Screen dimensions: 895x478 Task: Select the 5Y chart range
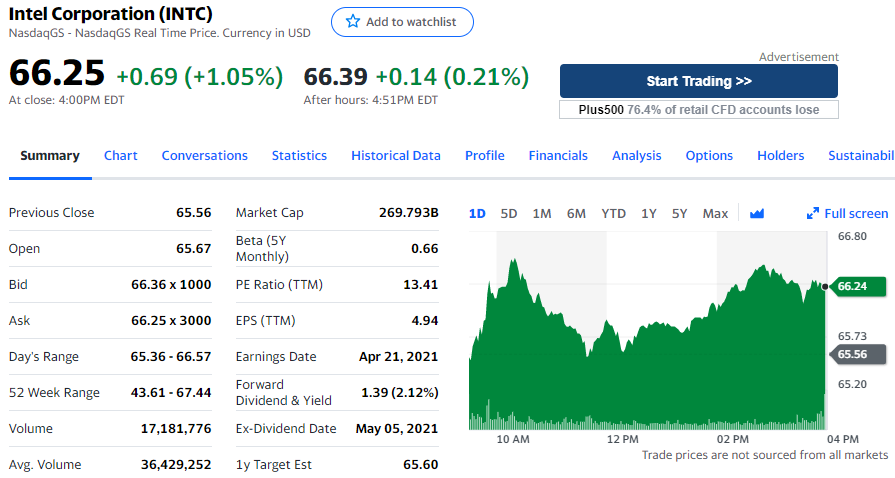click(x=680, y=213)
